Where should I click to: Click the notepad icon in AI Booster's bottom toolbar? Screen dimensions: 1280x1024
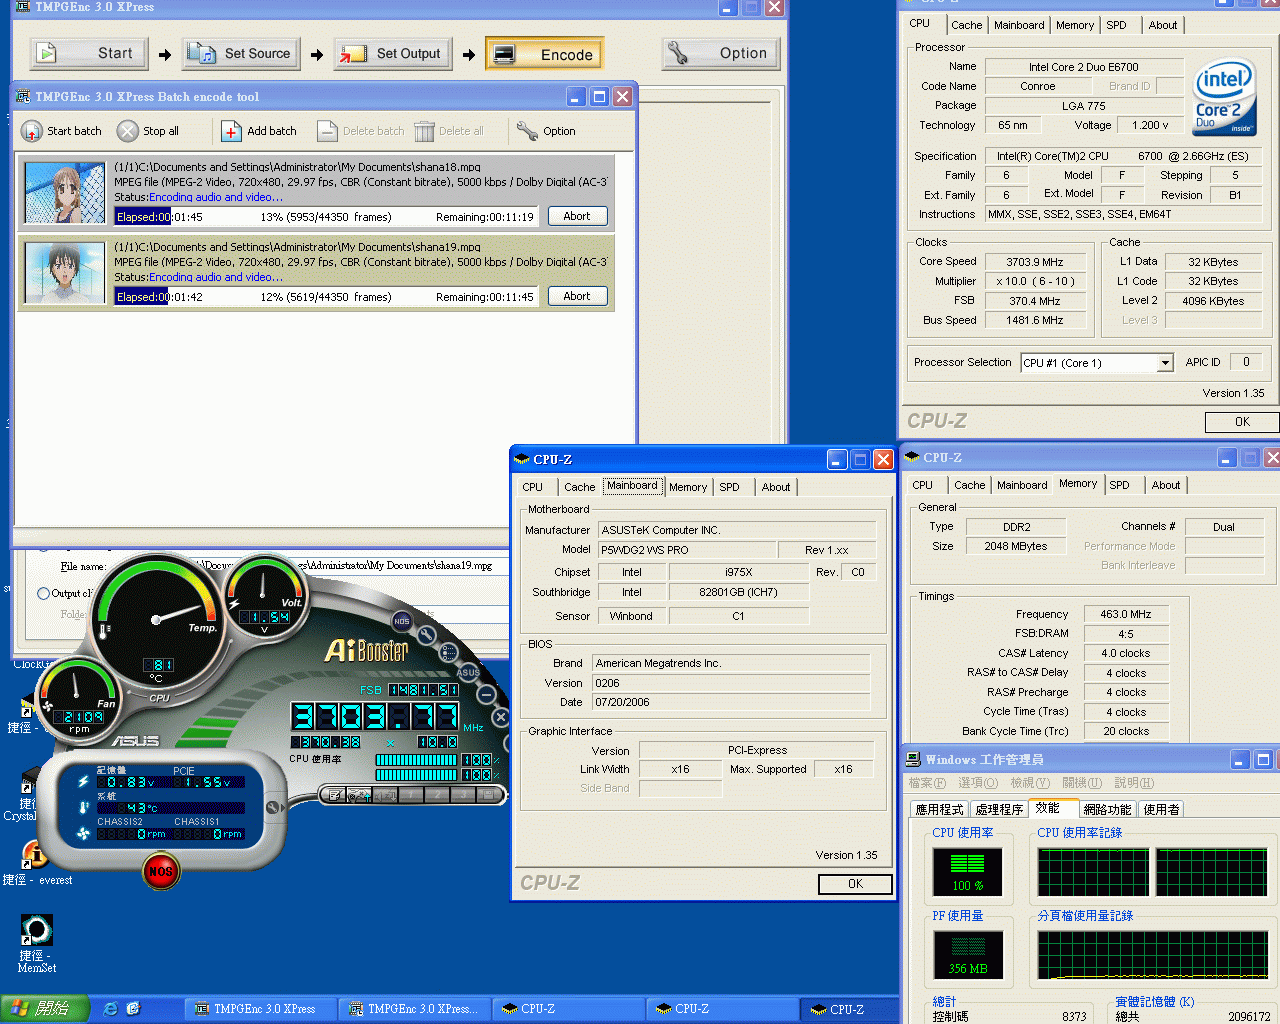click(x=336, y=795)
